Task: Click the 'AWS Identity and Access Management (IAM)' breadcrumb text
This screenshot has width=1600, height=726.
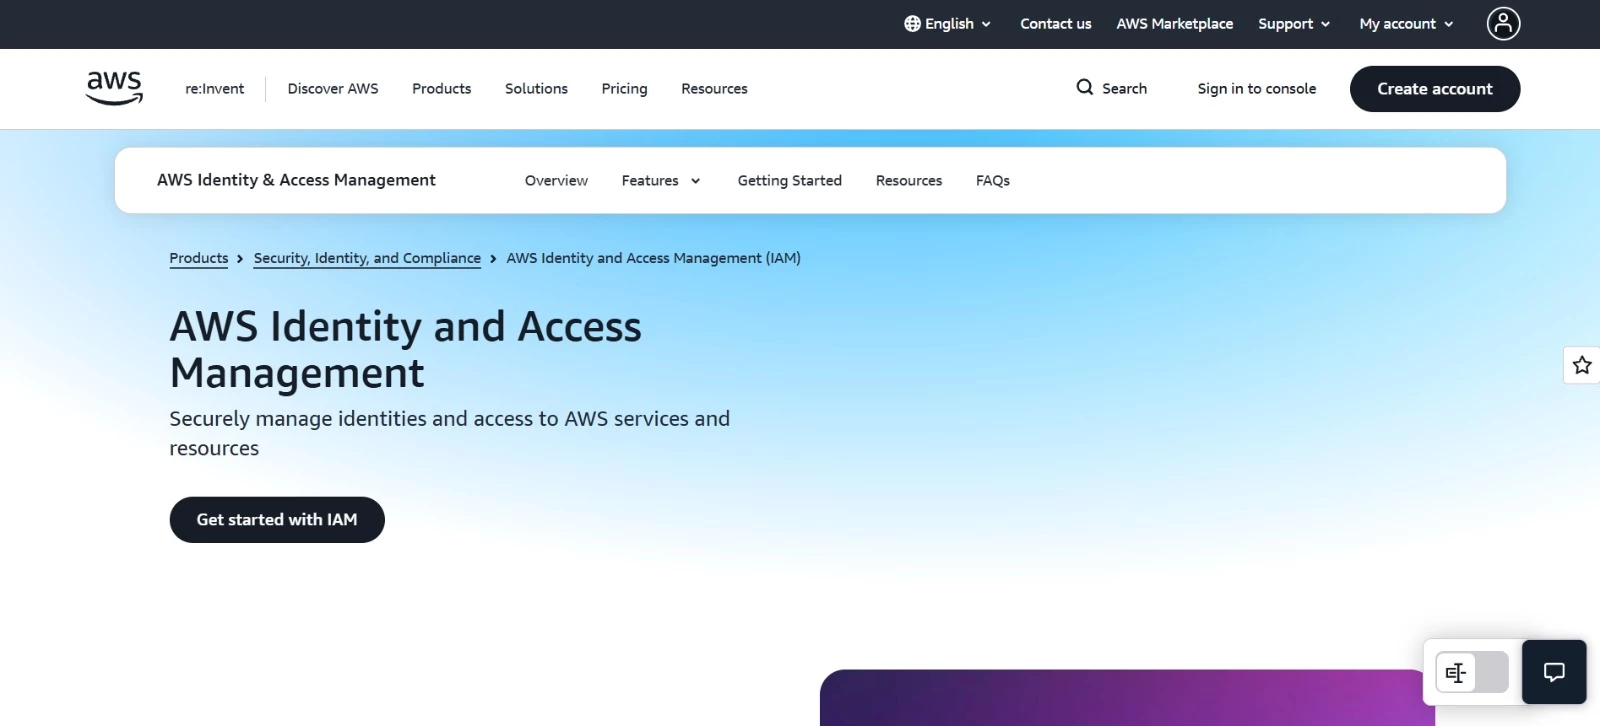Action: [x=653, y=258]
